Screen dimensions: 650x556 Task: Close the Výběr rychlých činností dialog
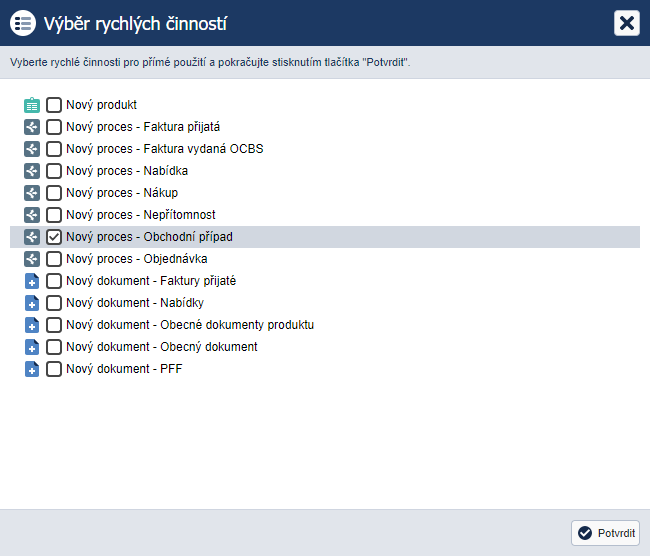pyautogui.click(x=627, y=23)
